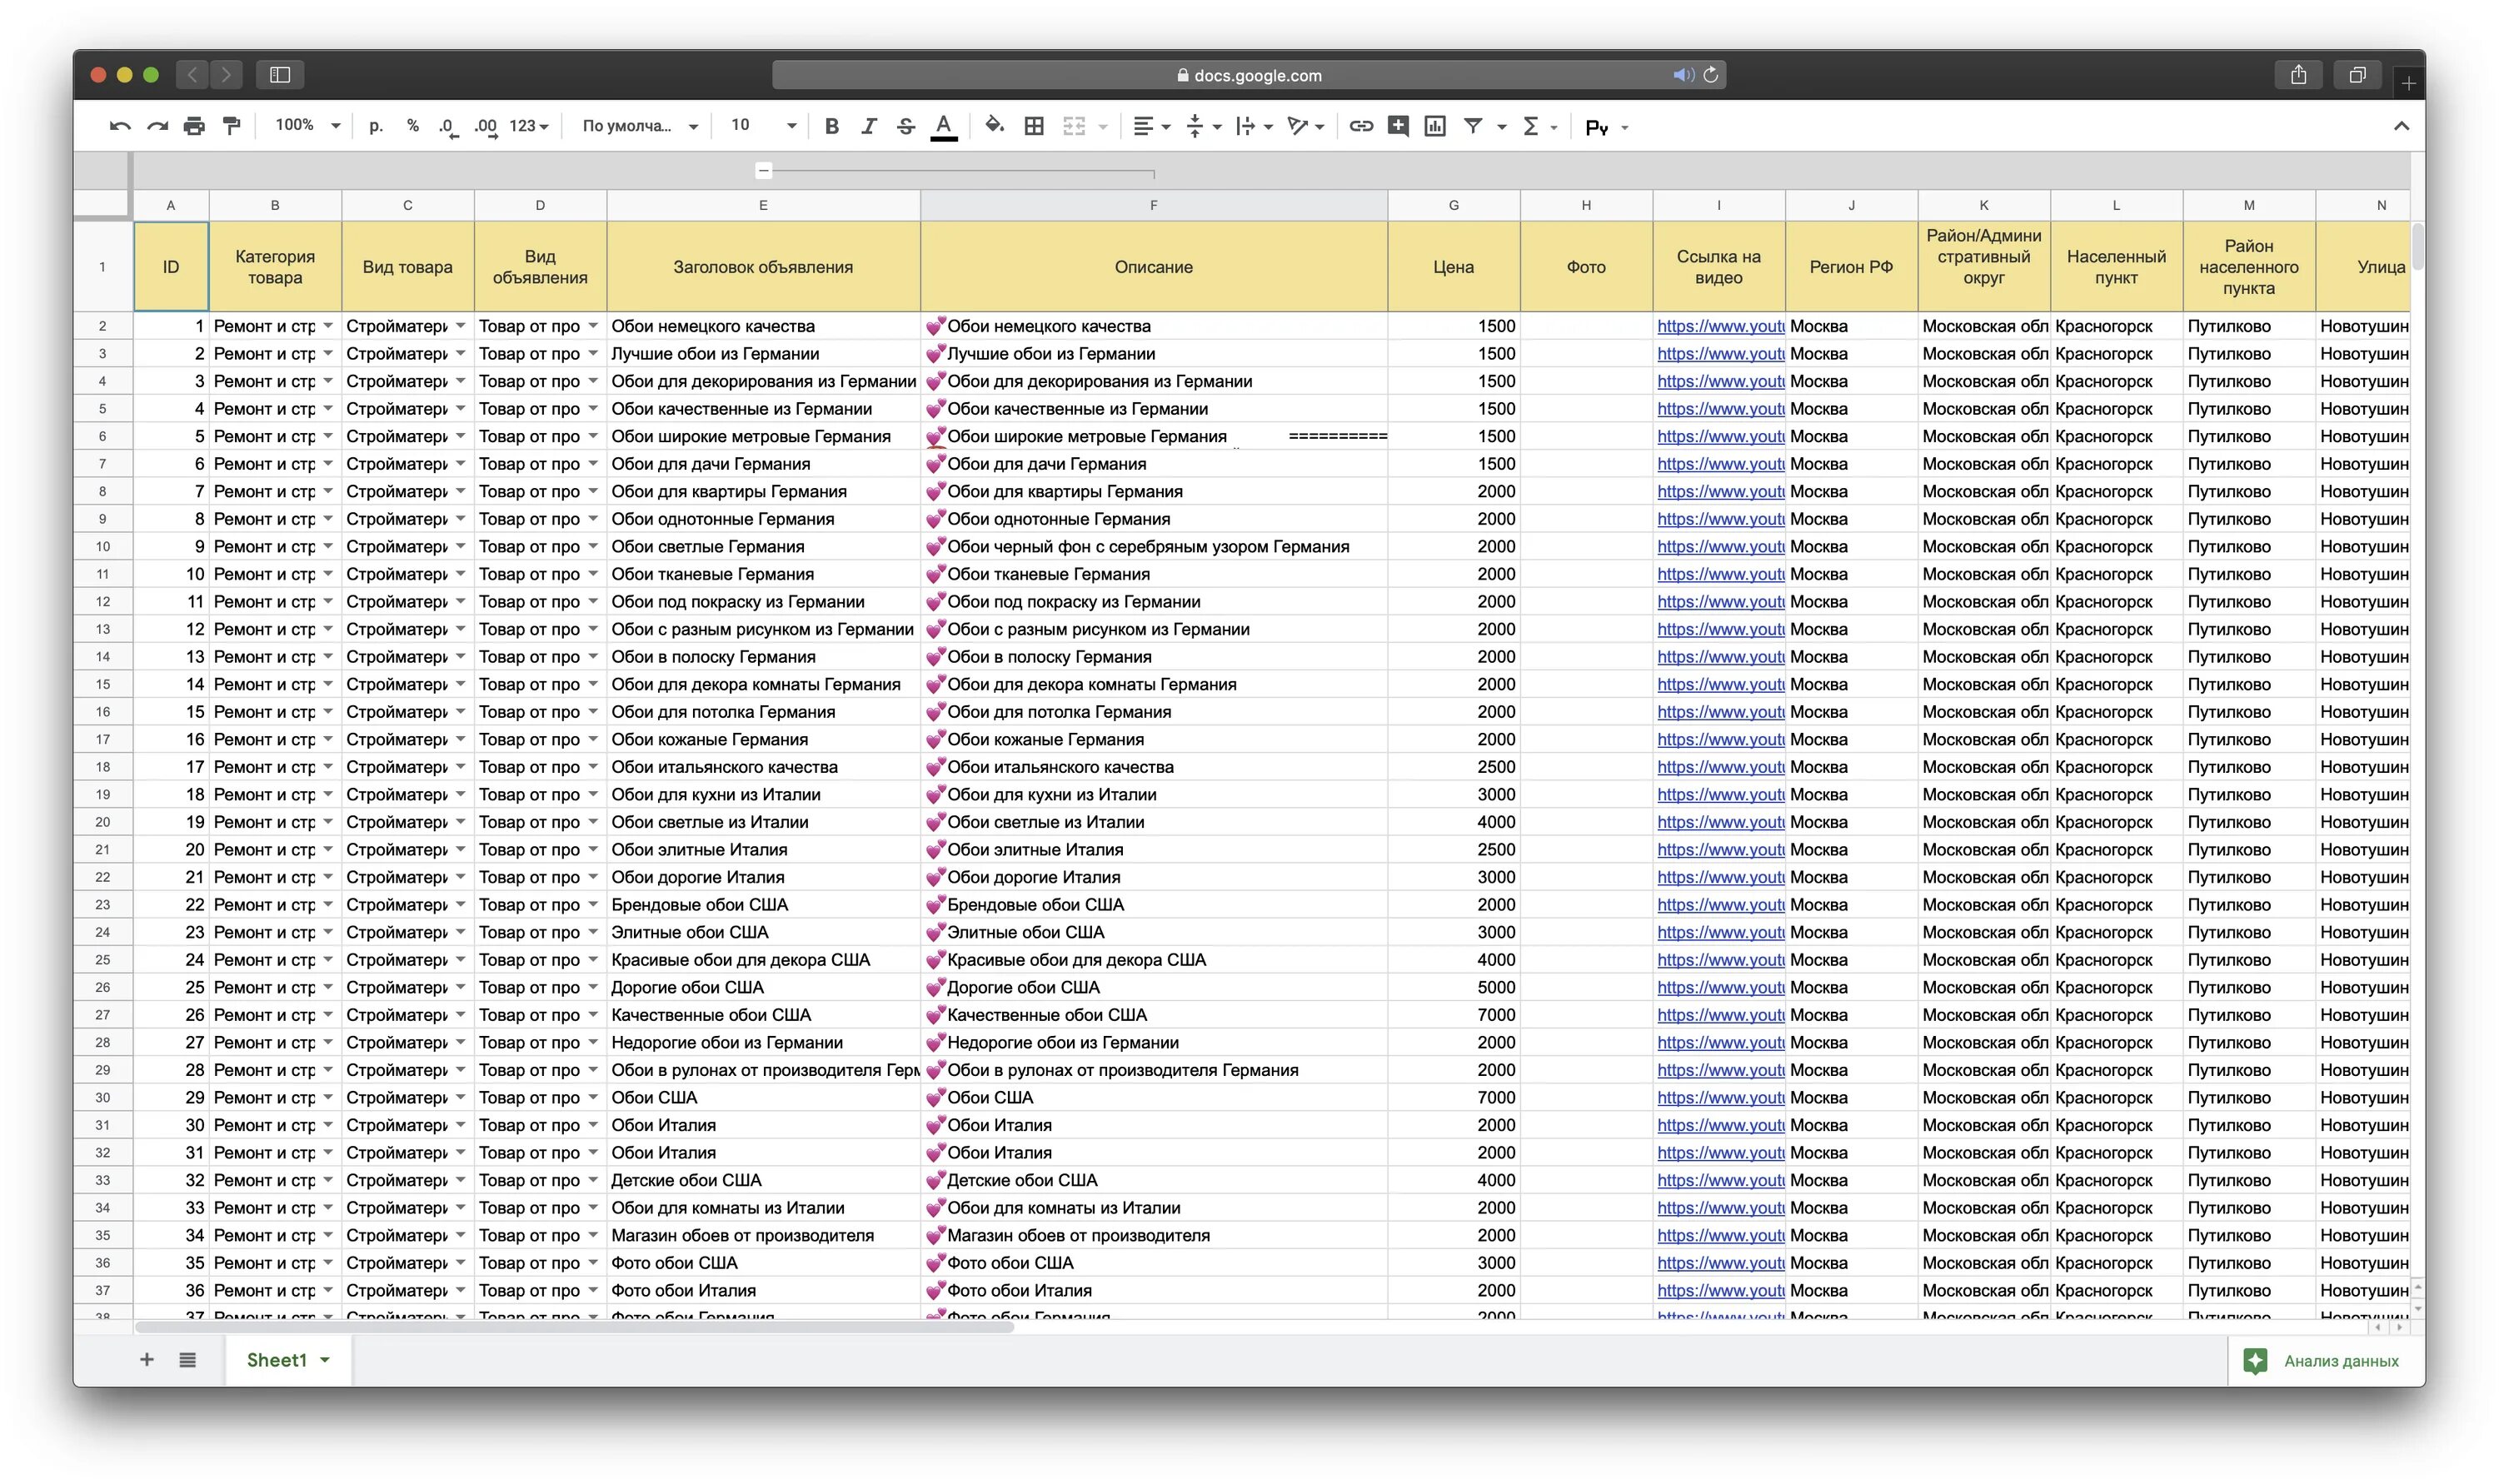This screenshot has height=1484, width=2499.
Task: Click the redo icon
Action: 157,126
